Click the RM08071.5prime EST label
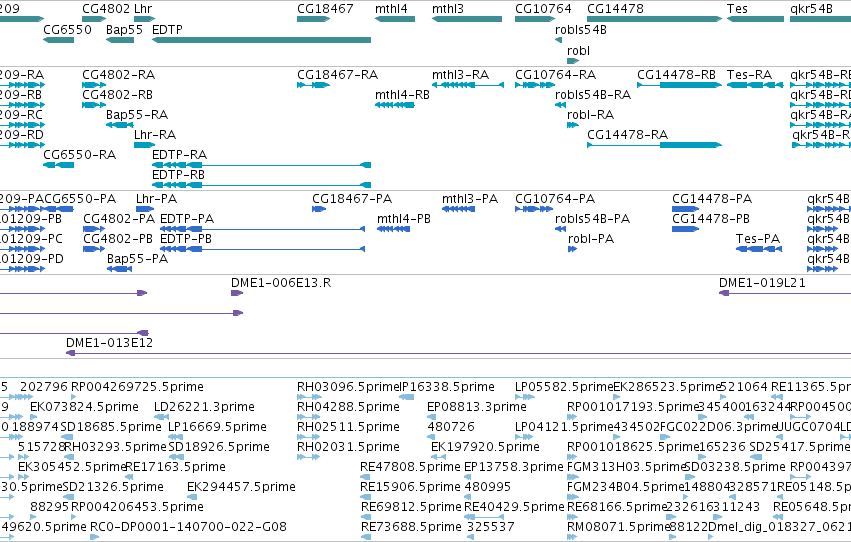The height and width of the screenshot is (542, 851). point(618,527)
